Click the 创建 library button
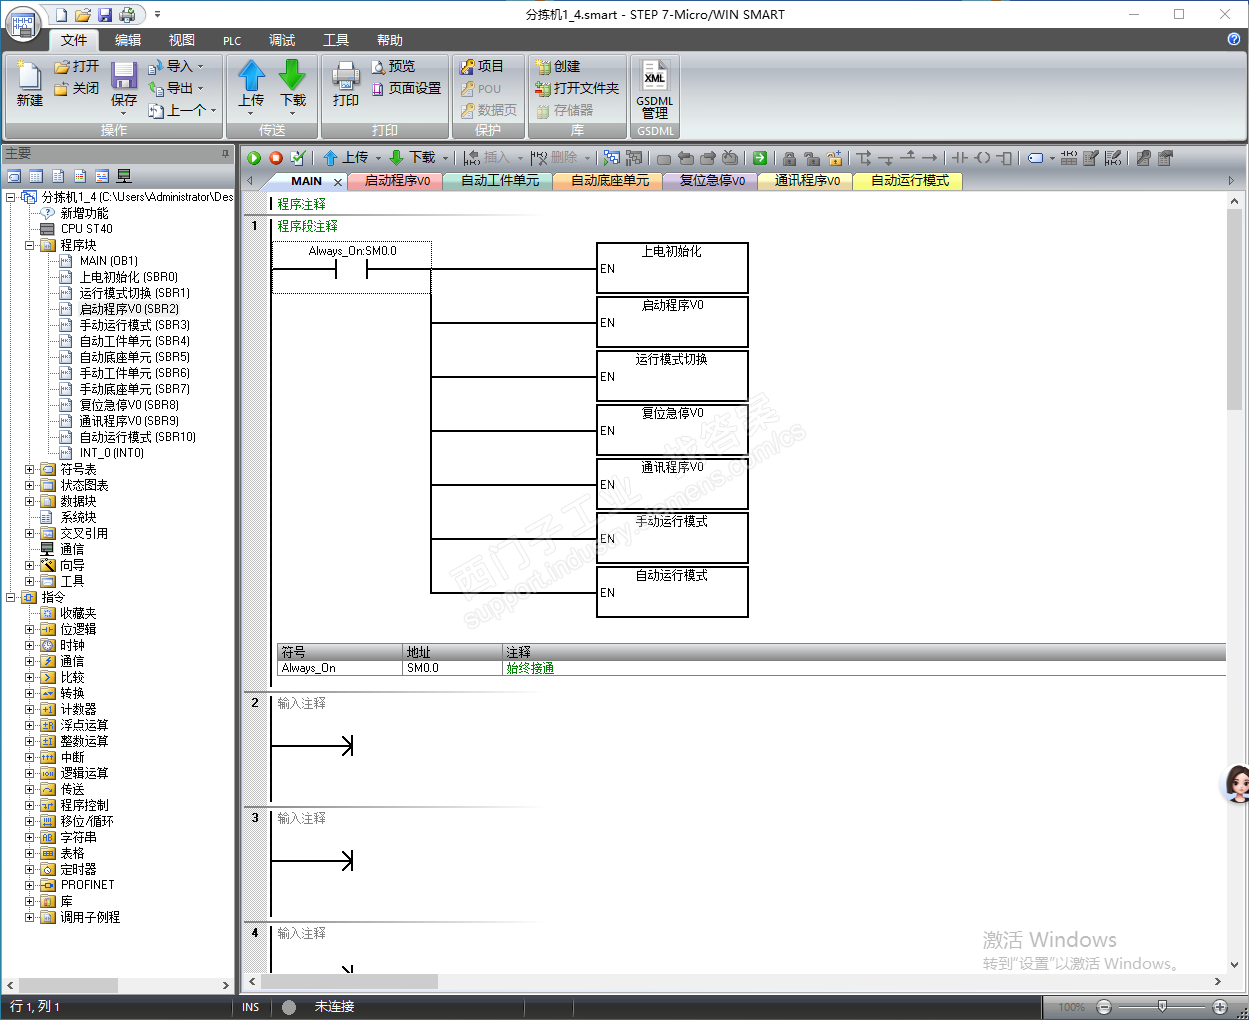The width and height of the screenshot is (1249, 1020). pos(558,66)
